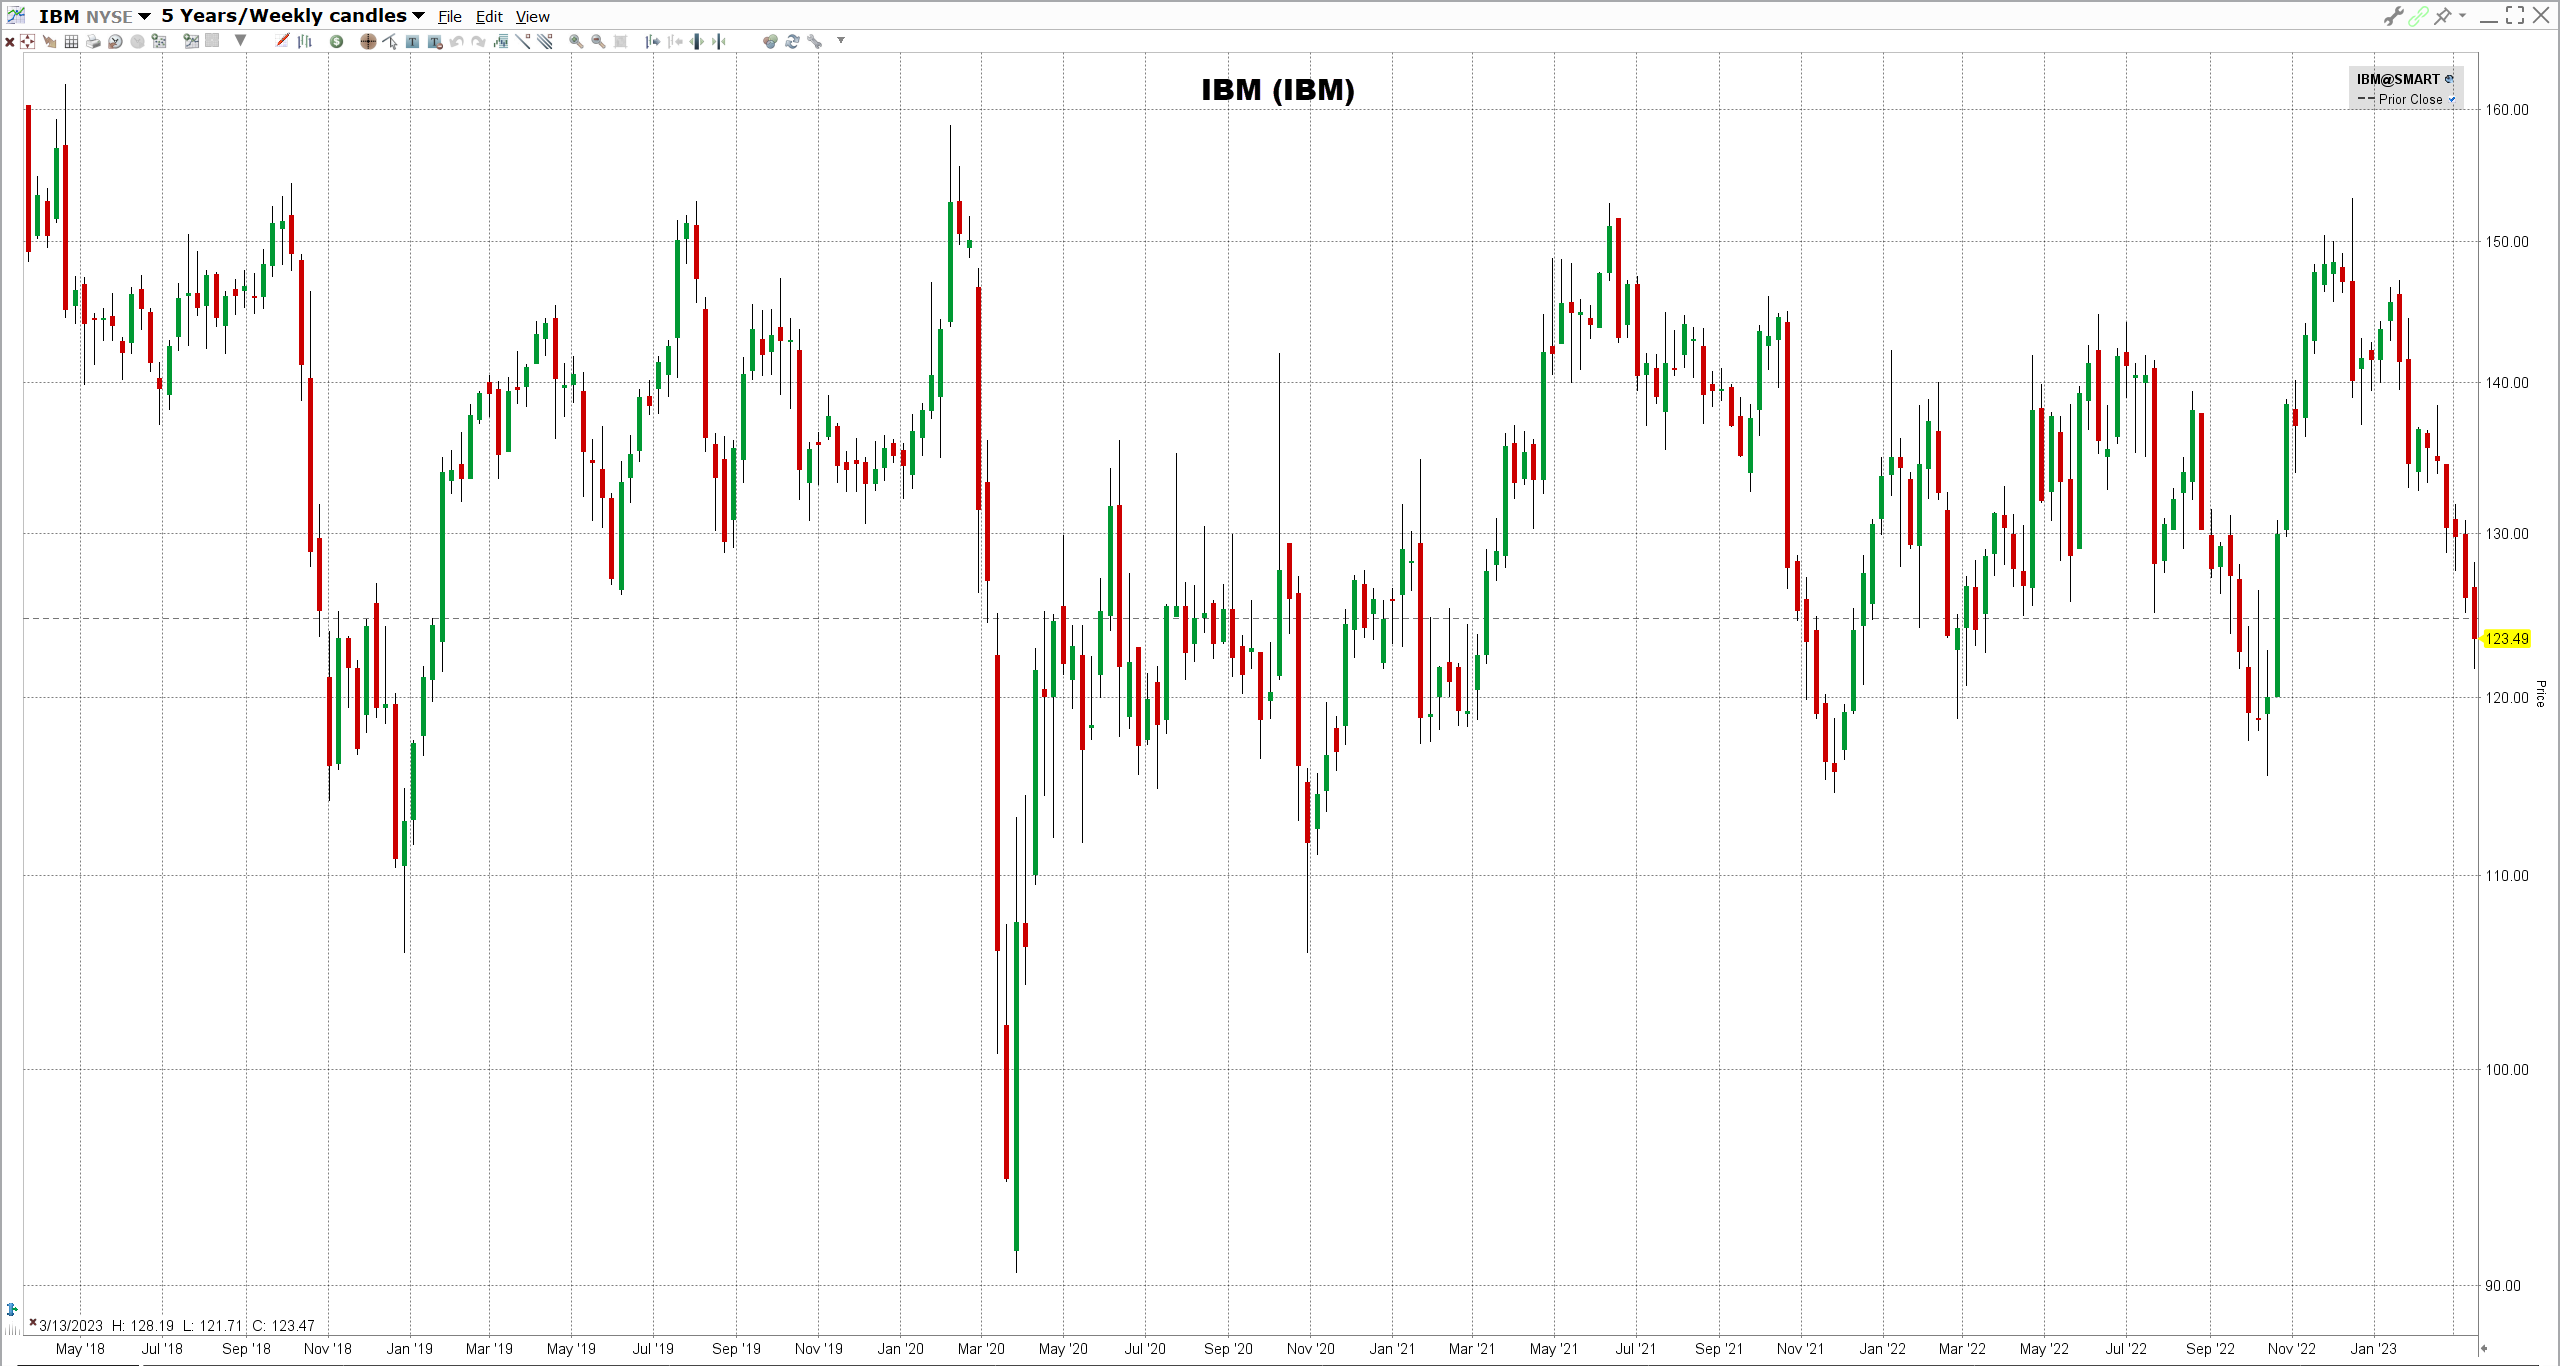Screen dimensions: 2560x1366
Task: Click the green dollar sign icon
Action: point(336,41)
